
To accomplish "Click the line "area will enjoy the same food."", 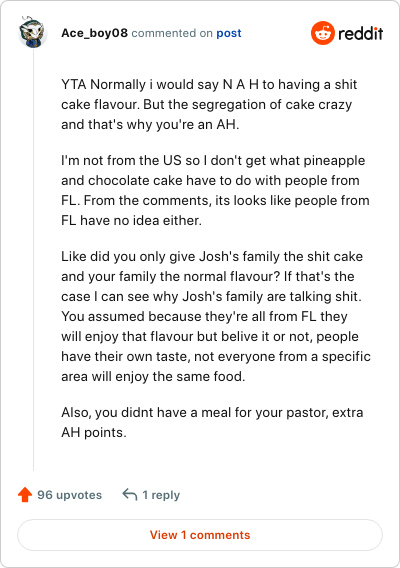I will (153, 376).
